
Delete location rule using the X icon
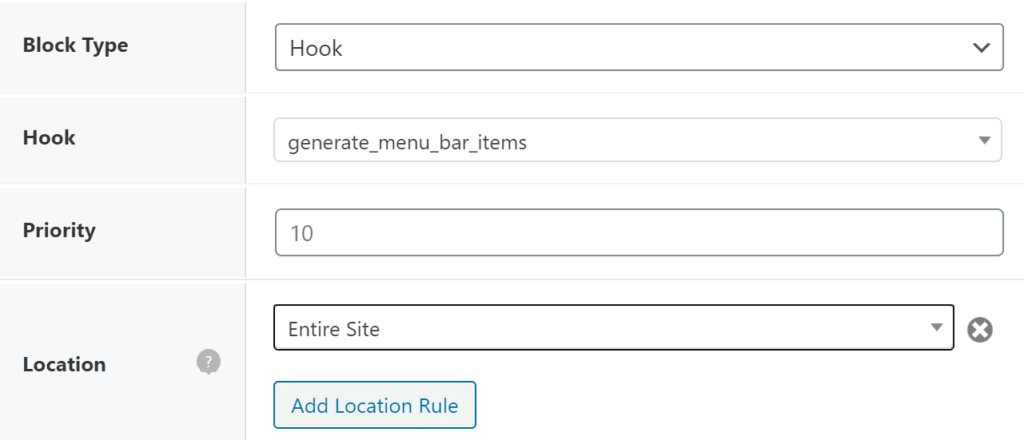point(980,329)
